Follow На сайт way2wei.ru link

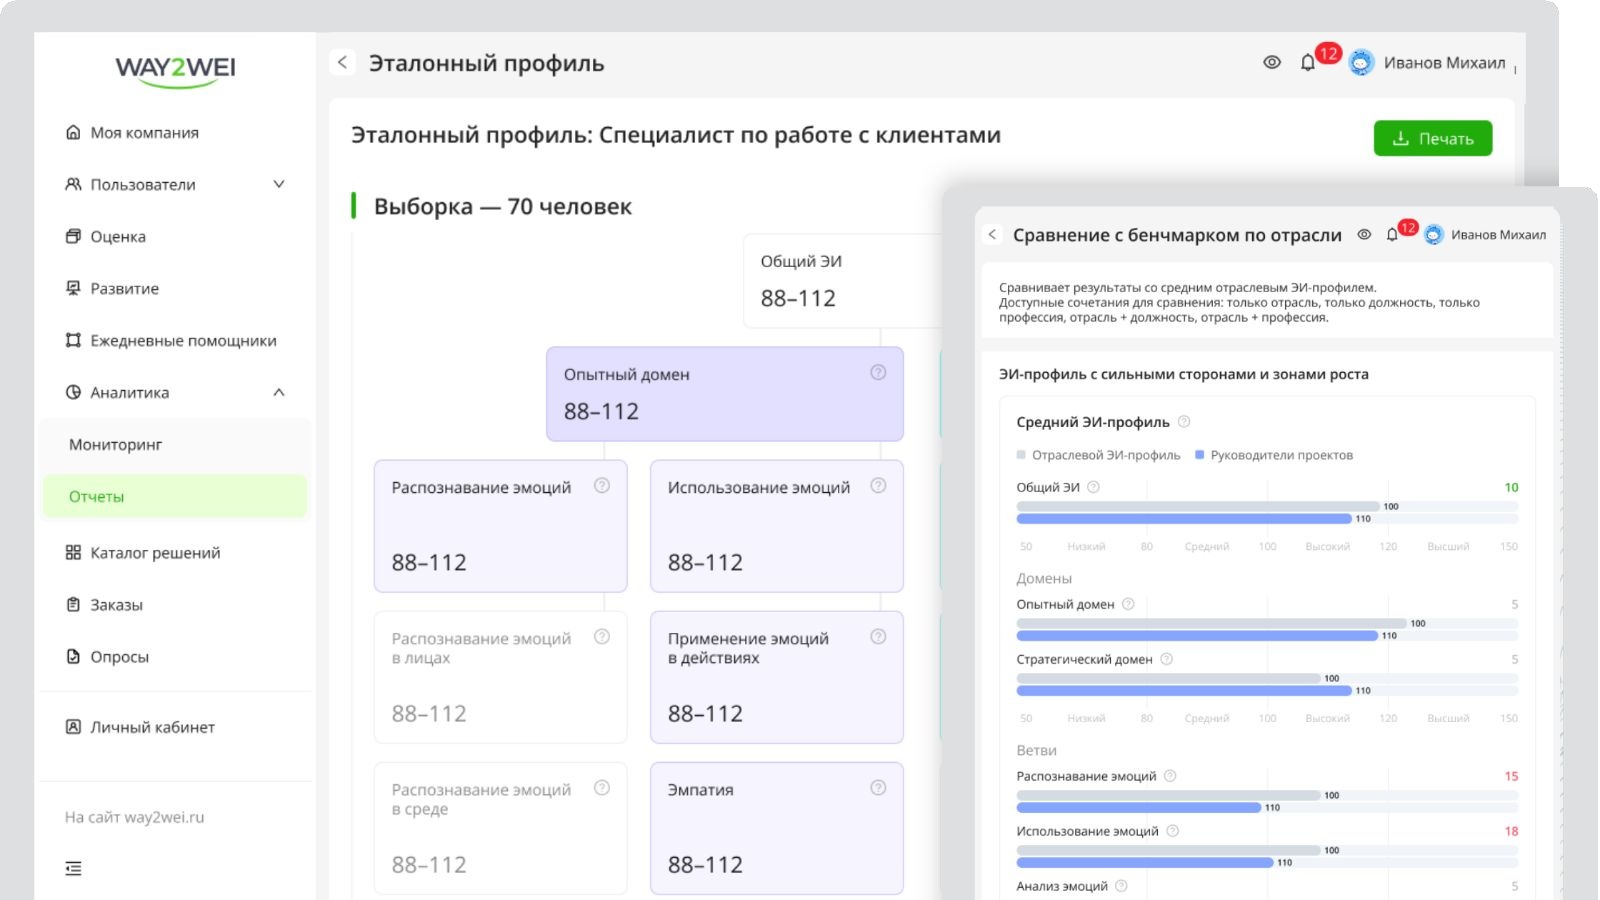click(x=134, y=817)
